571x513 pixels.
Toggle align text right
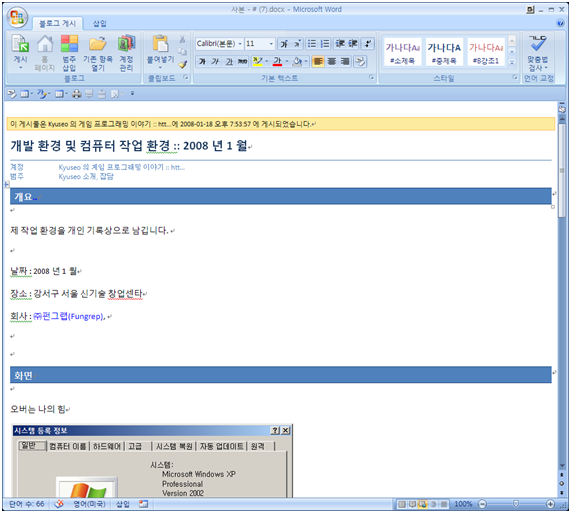click(345, 62)
